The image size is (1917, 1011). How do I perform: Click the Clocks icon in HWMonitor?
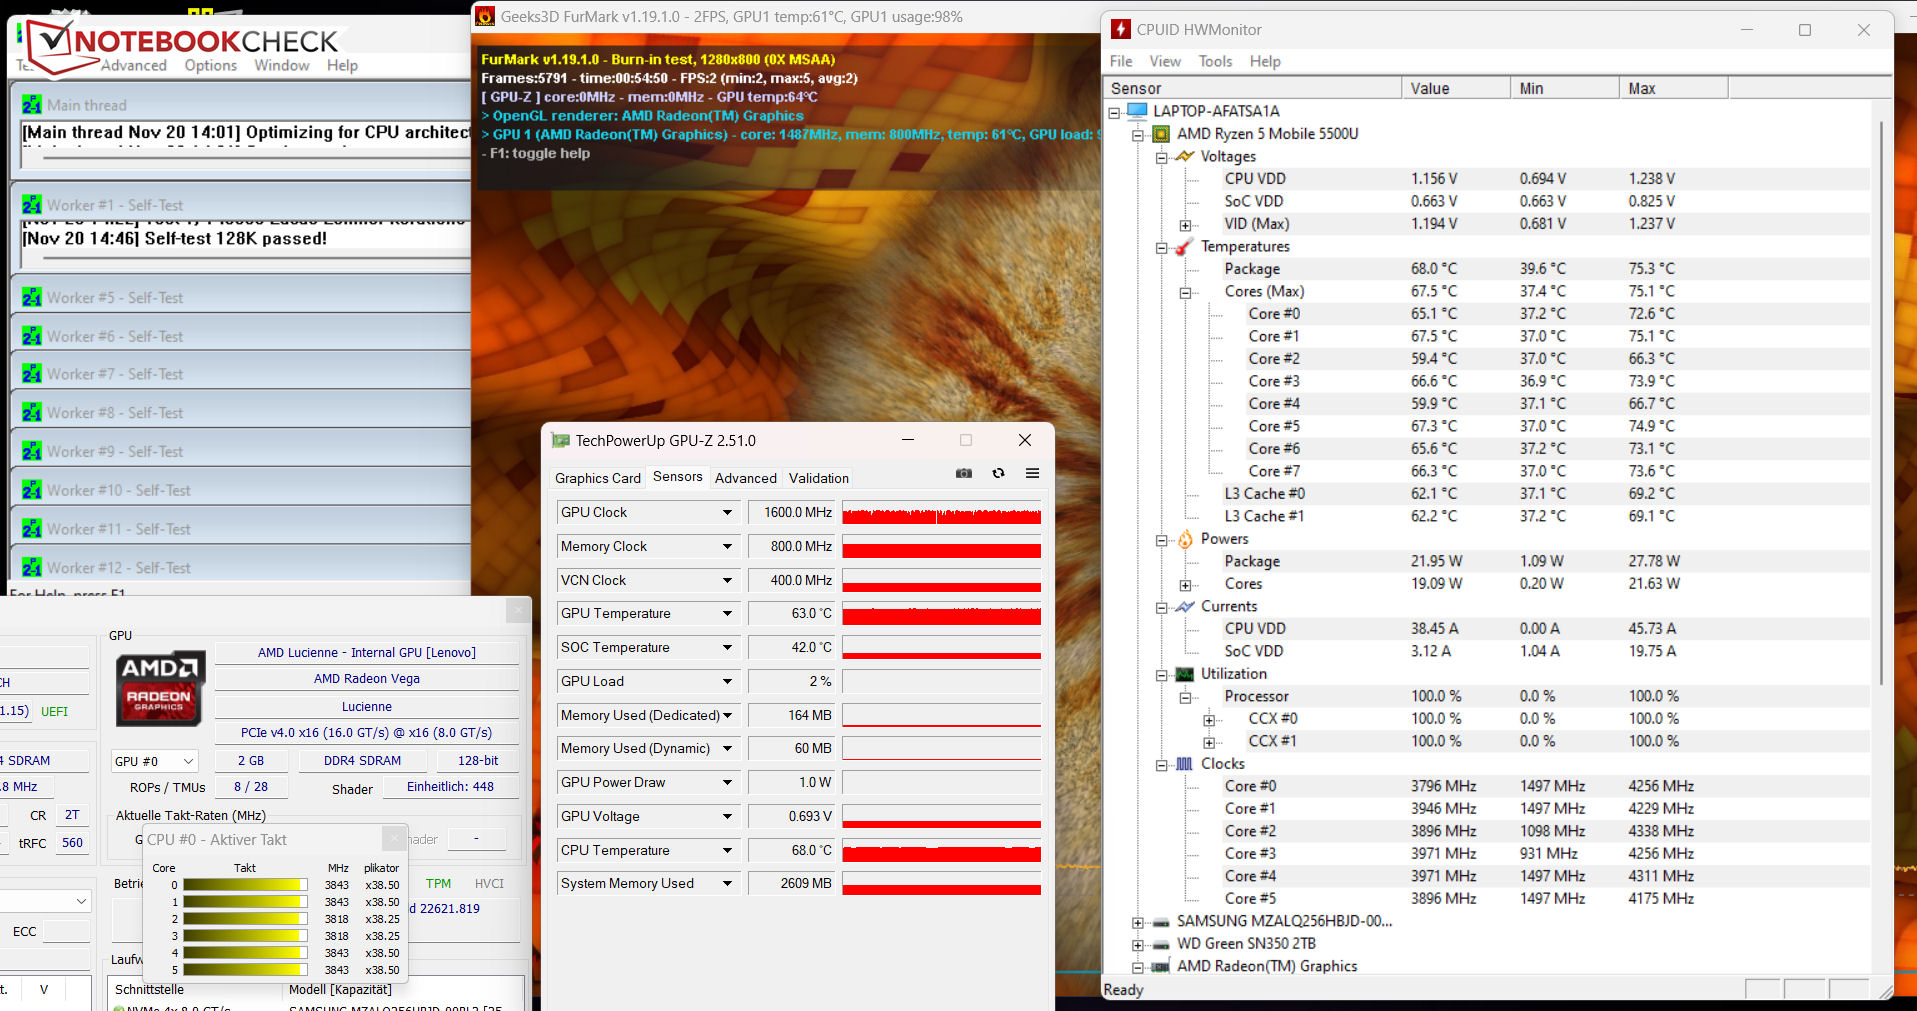click(1185, 764)
